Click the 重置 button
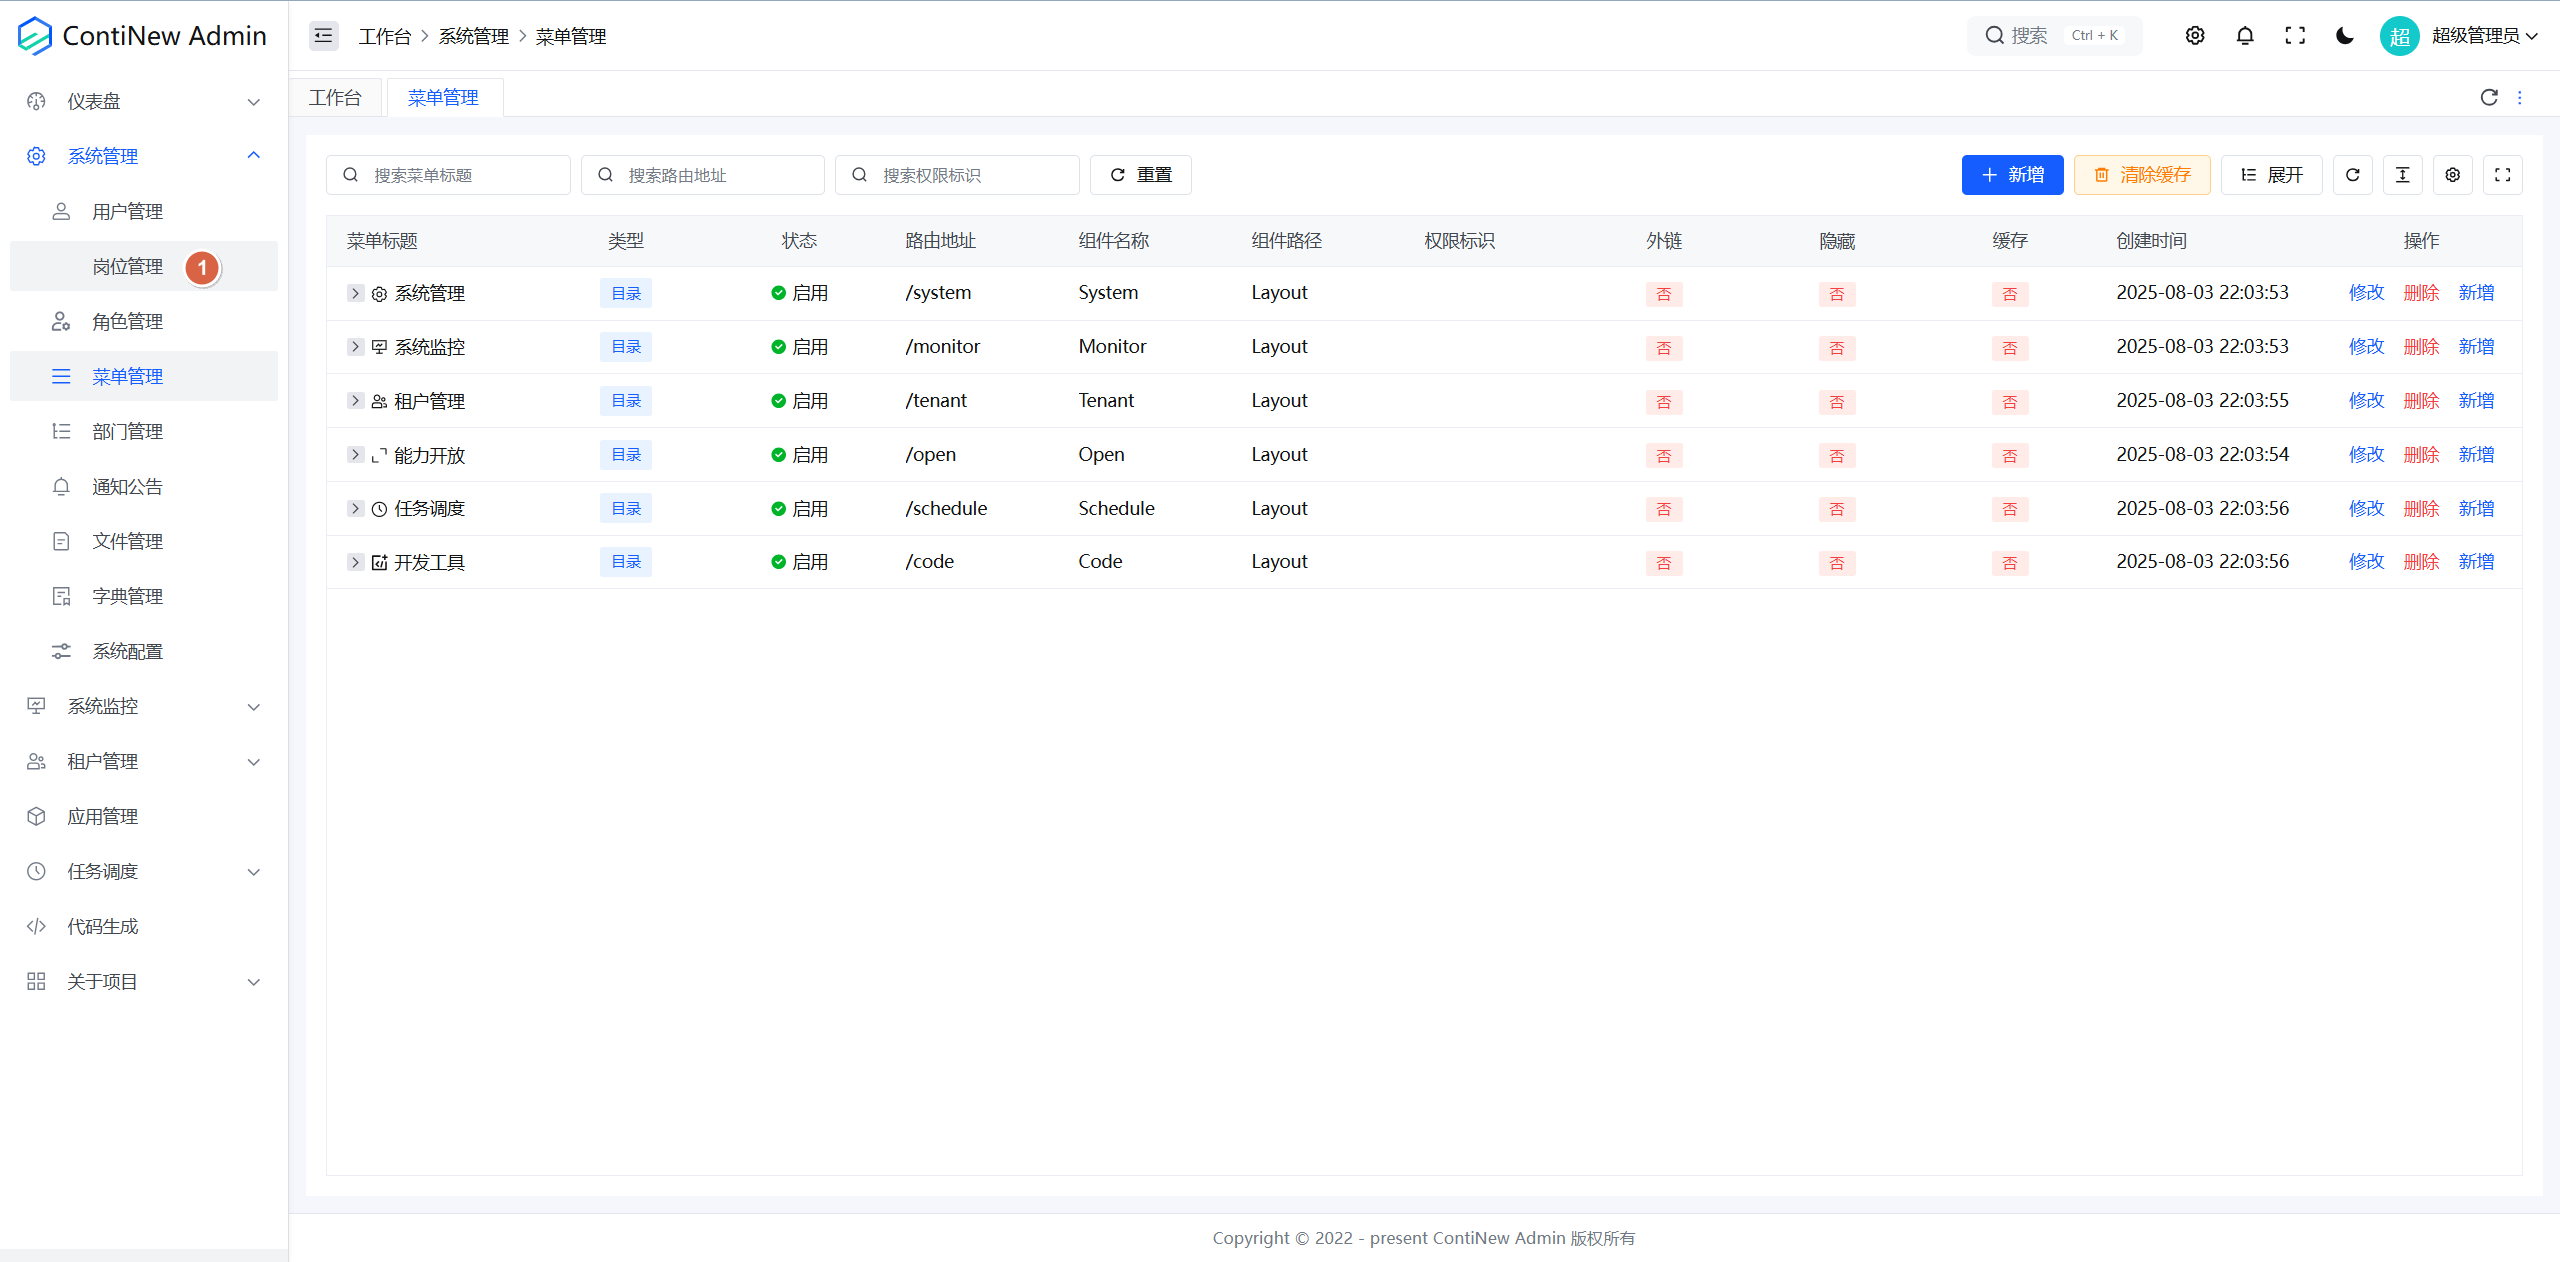Image resolution: width=2560 pixels, height=1262 pixels. pyautogui.click(x=1141, y=175)
